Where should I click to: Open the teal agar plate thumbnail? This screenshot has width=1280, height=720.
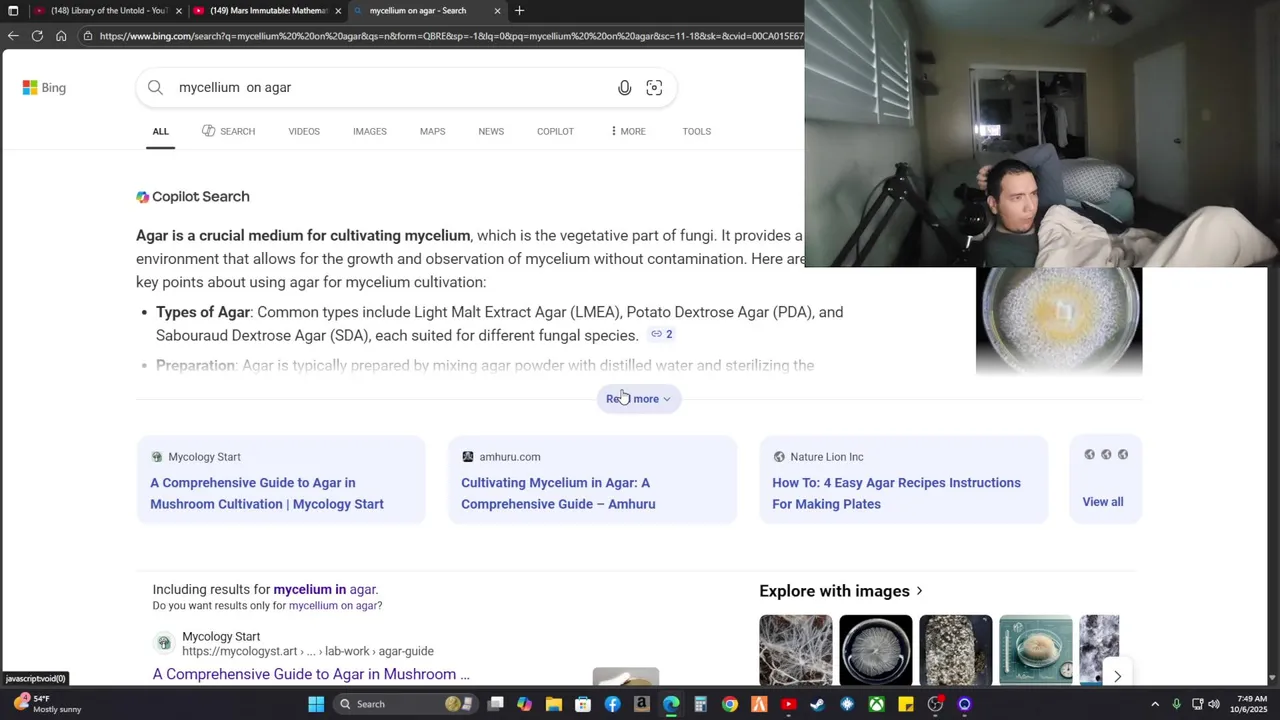(1036, 650)
